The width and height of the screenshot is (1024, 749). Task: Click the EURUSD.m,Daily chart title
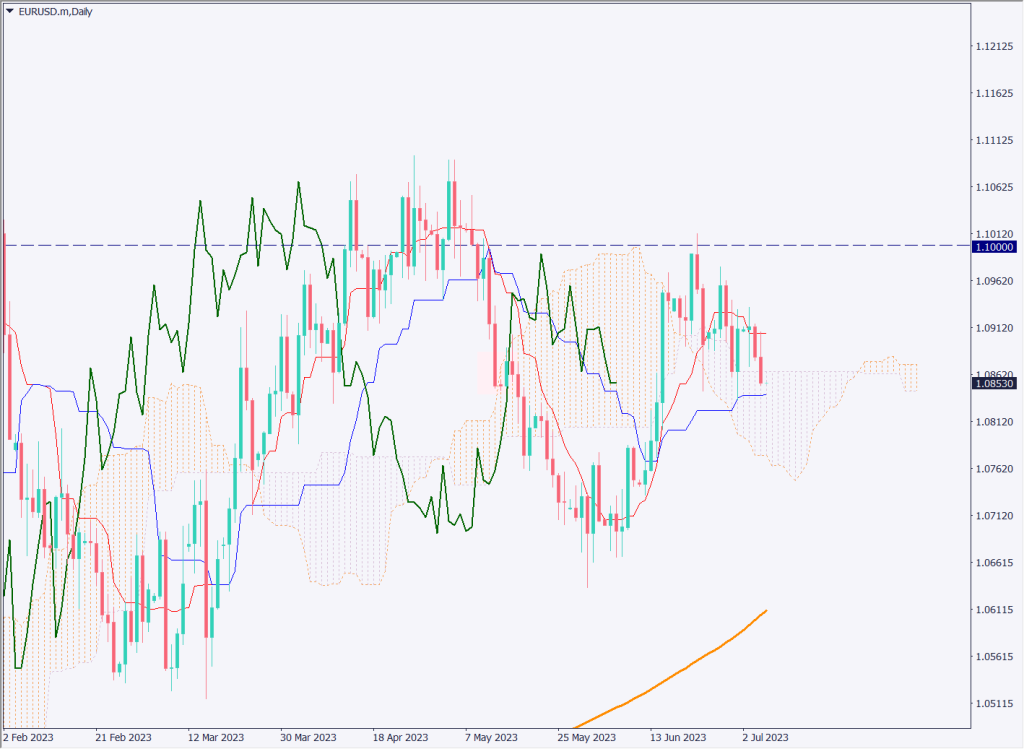click(x=55, y=12)
